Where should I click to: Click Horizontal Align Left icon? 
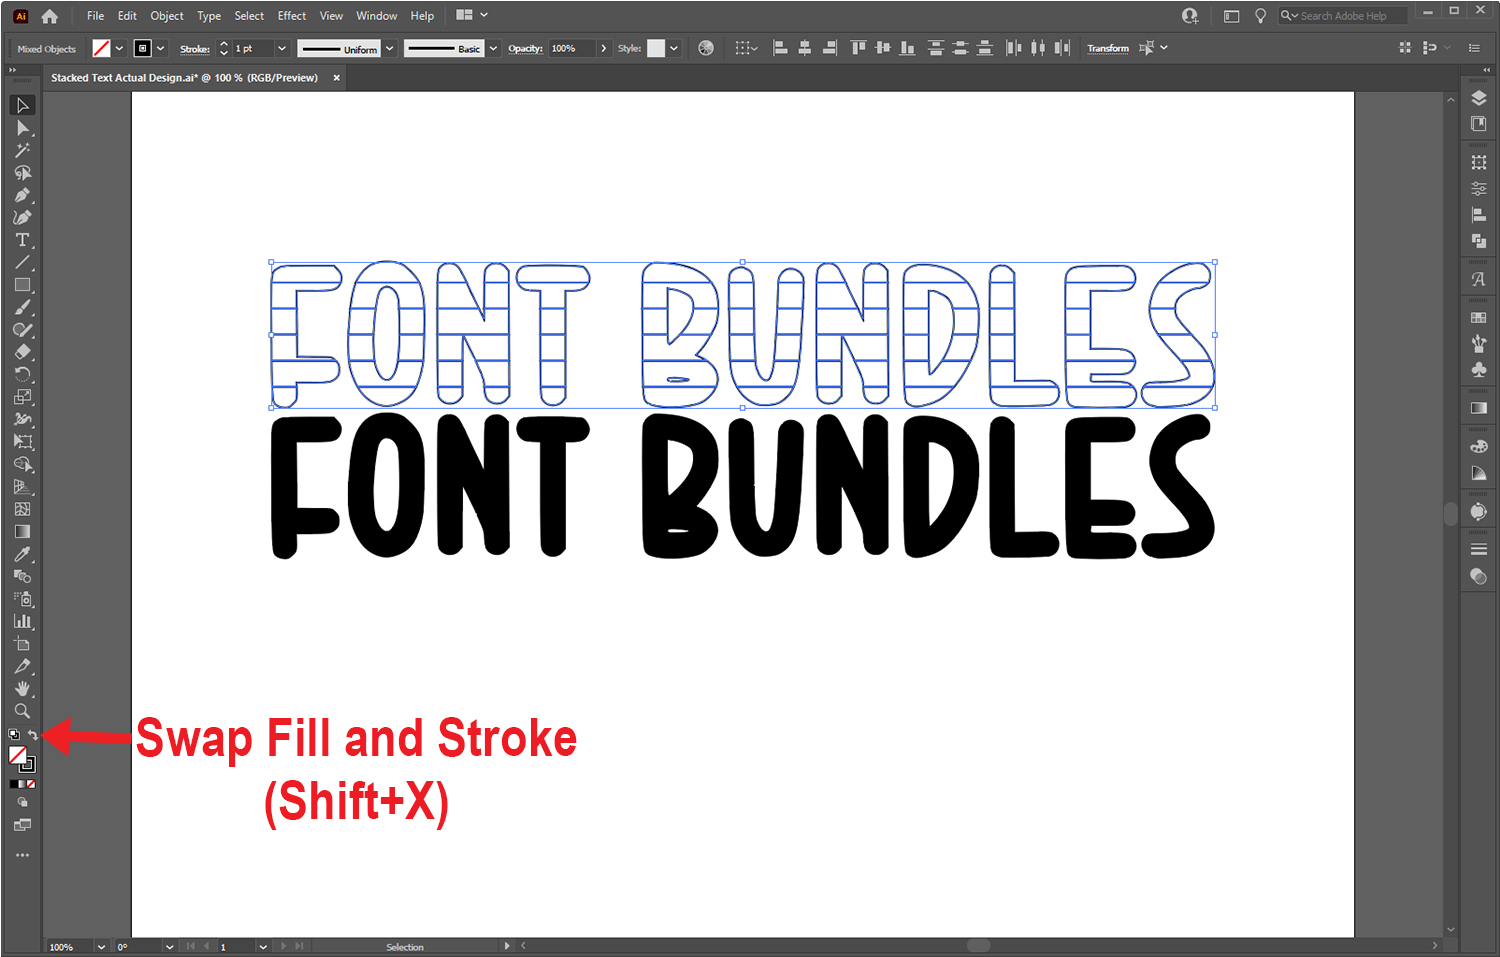781,48
